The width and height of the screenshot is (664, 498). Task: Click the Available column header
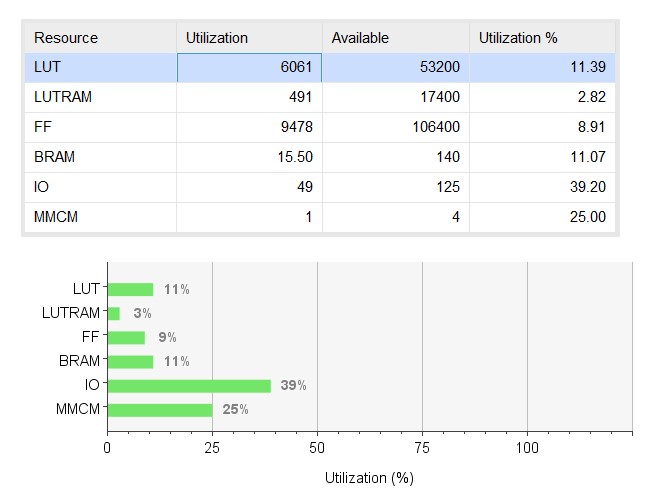[x=396, y=38]
